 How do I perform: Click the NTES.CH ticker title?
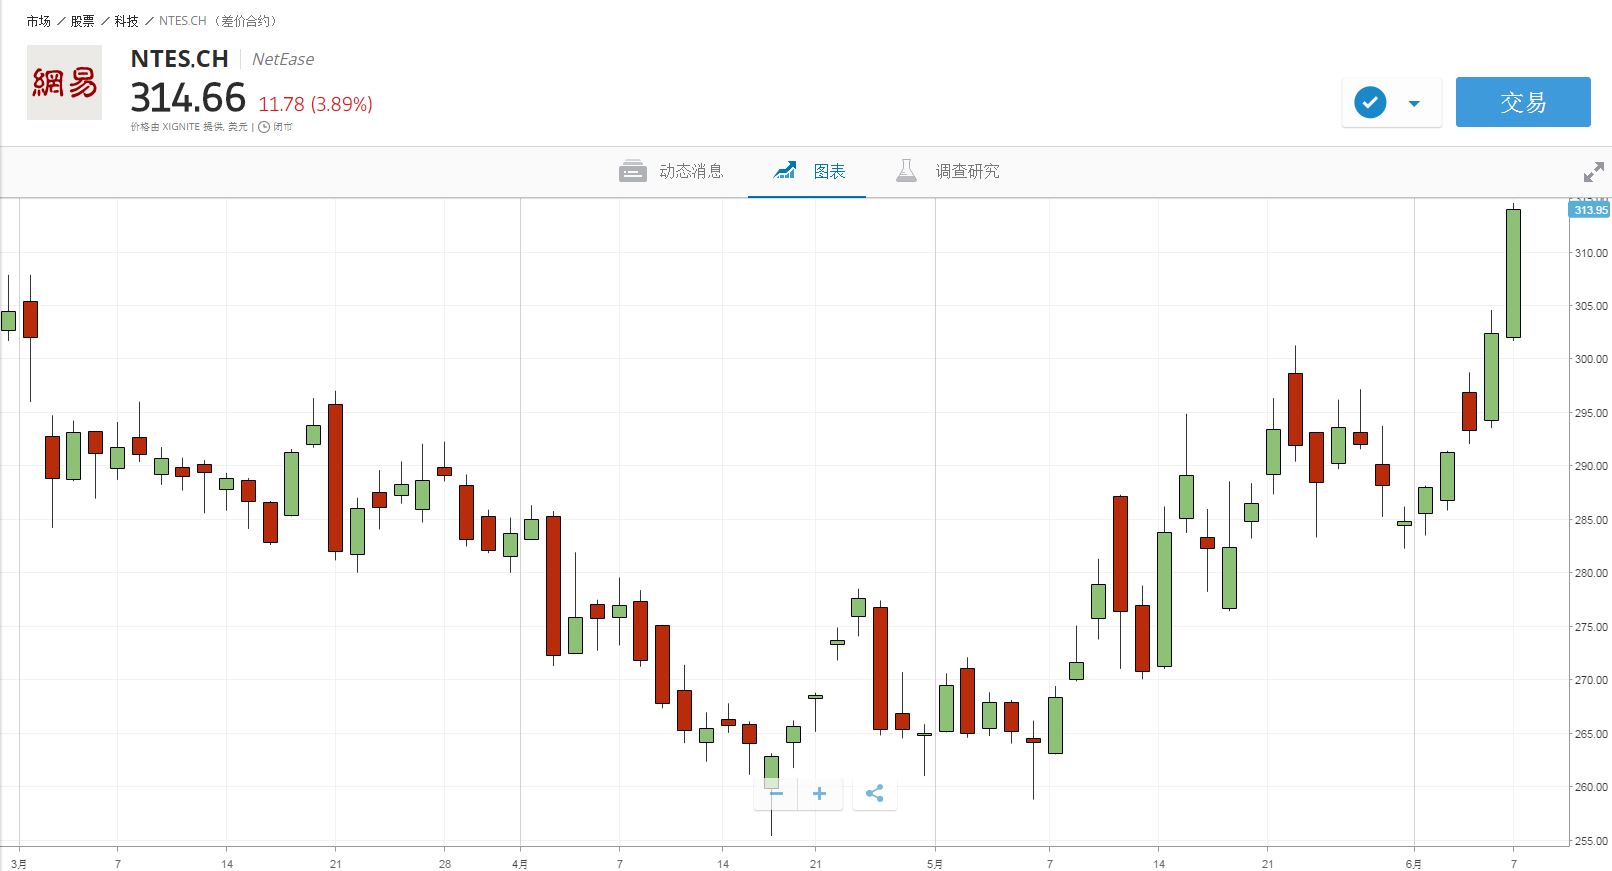click(x=180, y=59)
